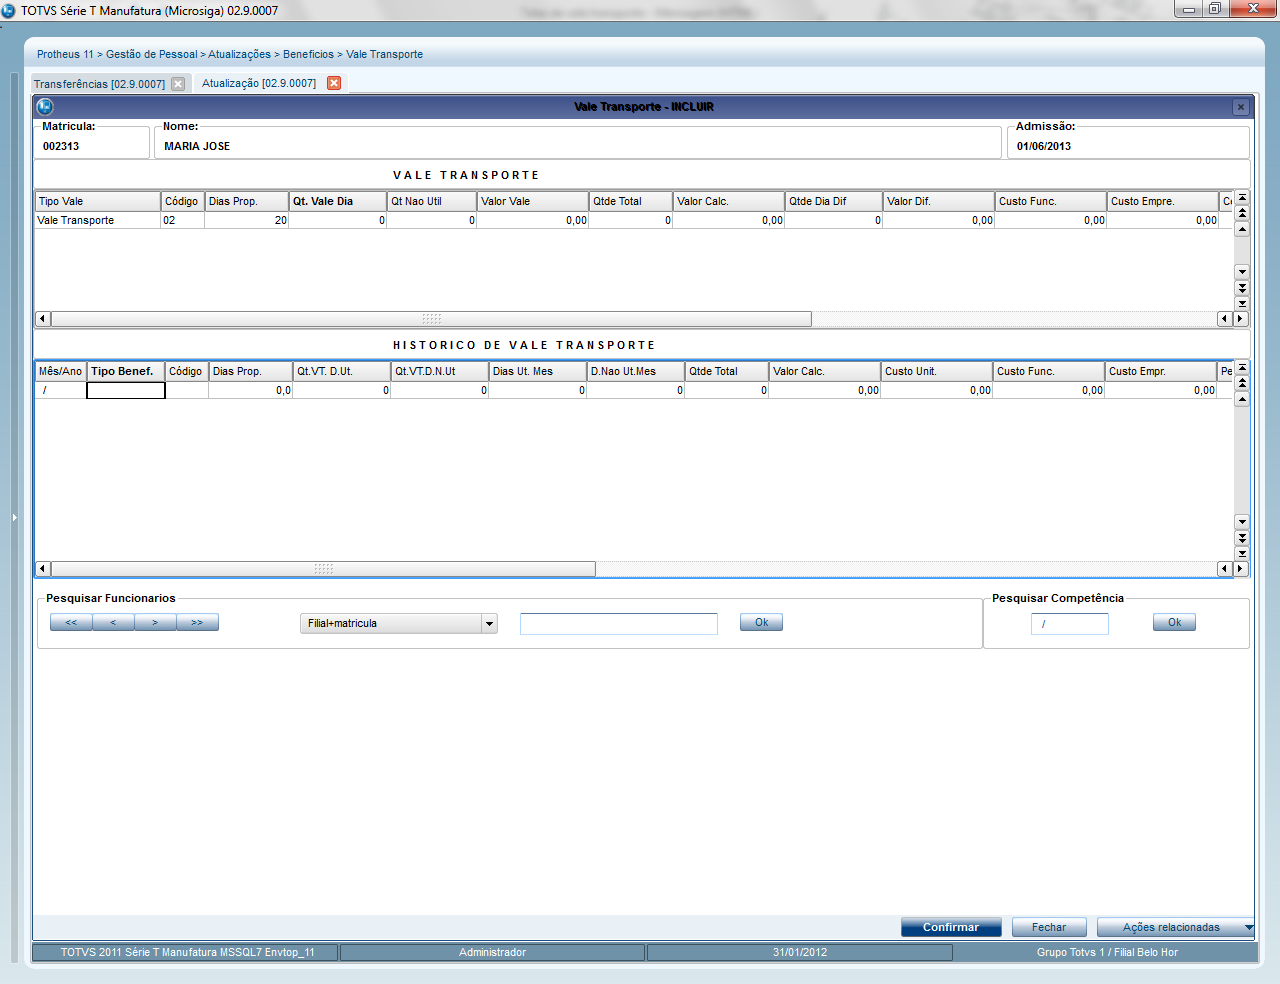This screenshot has width=1280, height=984.
Task: Click the Valor Vale column header
Action: [532, 201]
